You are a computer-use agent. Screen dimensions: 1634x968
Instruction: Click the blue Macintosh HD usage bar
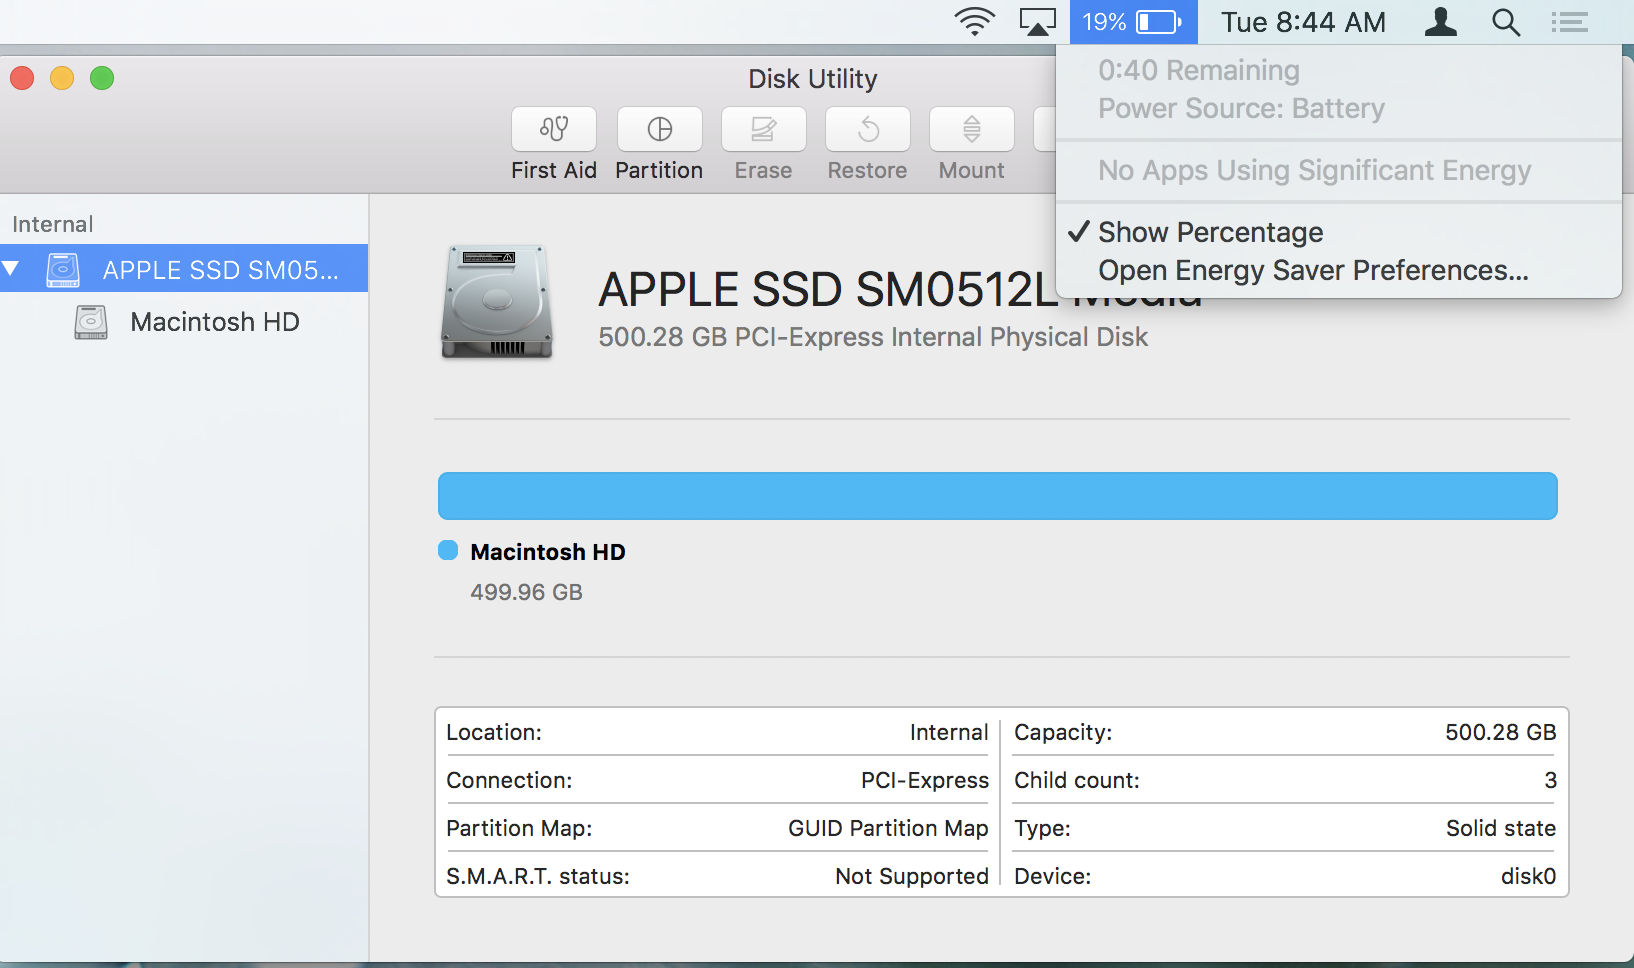pos(997,496)
